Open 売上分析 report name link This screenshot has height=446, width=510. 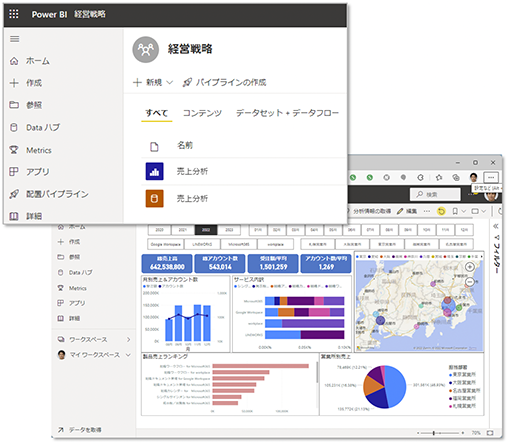[192, 171]
